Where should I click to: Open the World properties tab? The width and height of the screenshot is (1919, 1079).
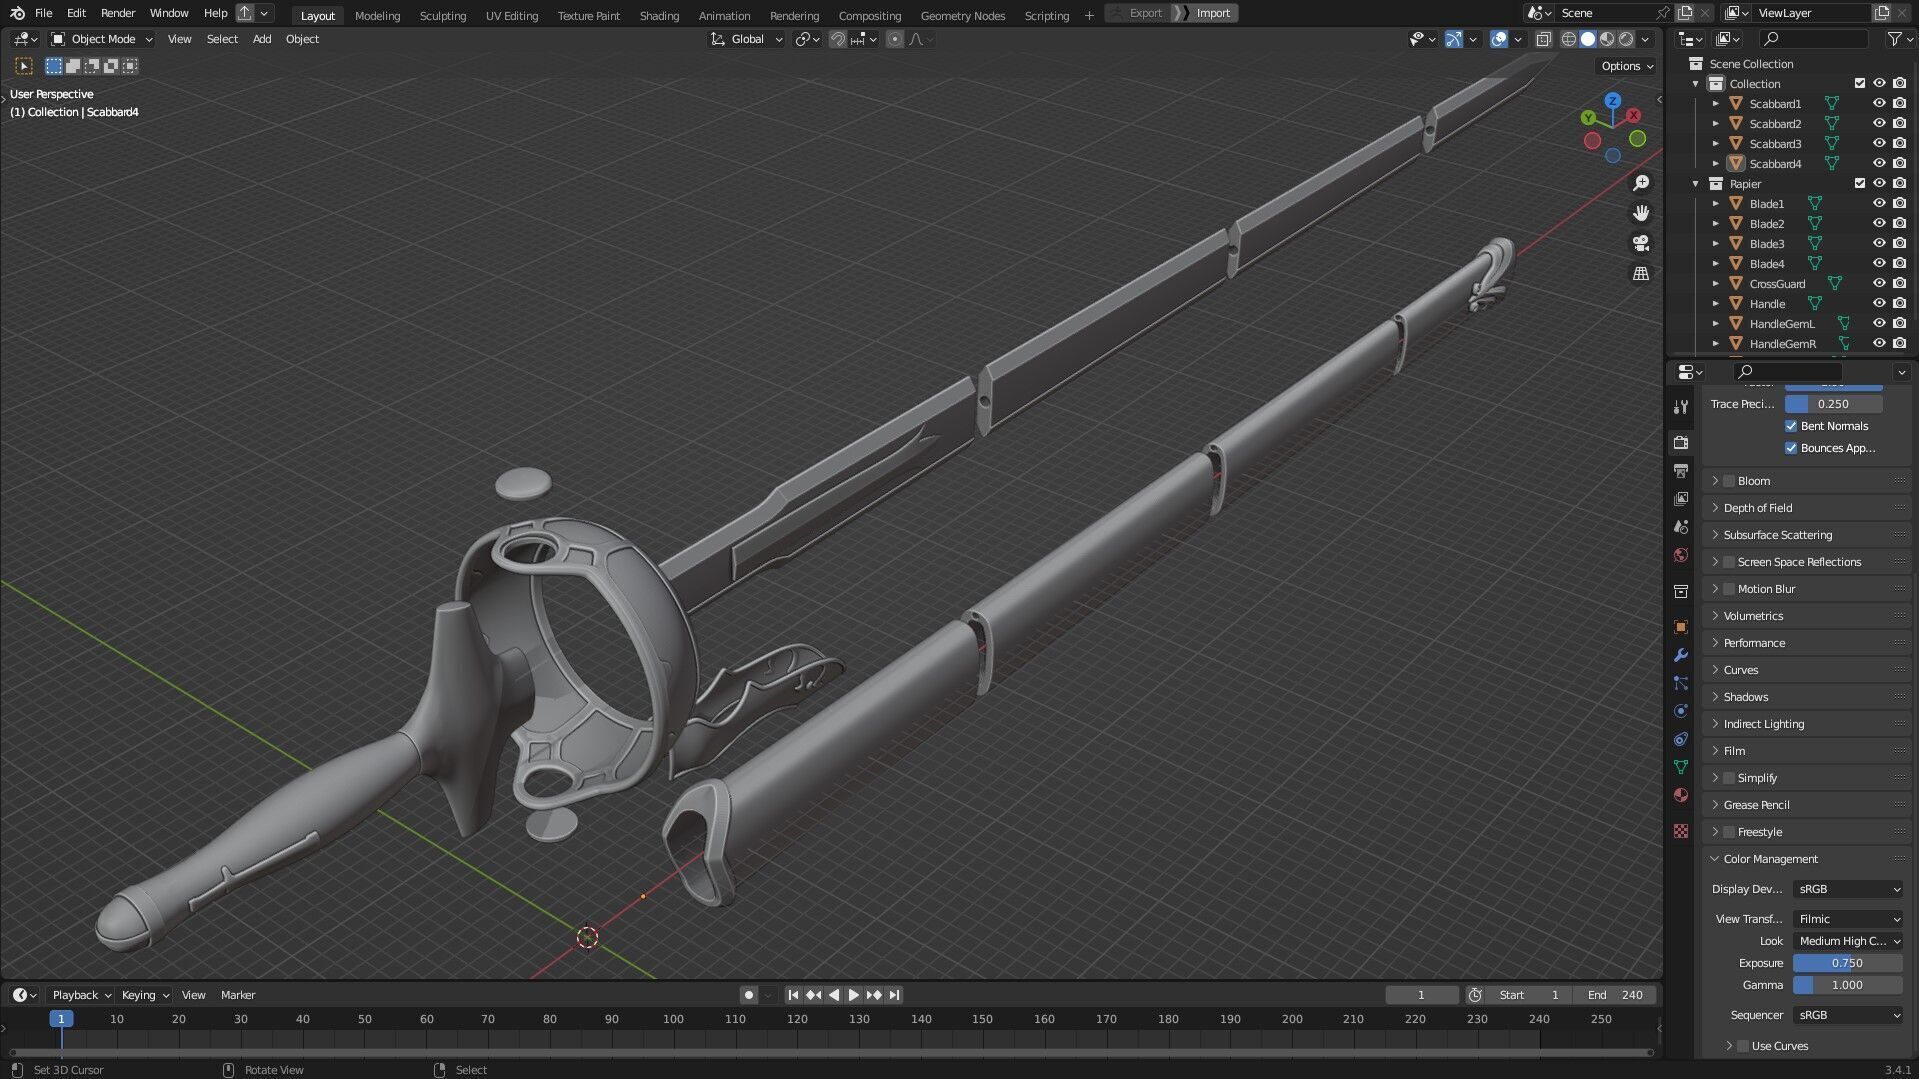tap(1681, 555)
